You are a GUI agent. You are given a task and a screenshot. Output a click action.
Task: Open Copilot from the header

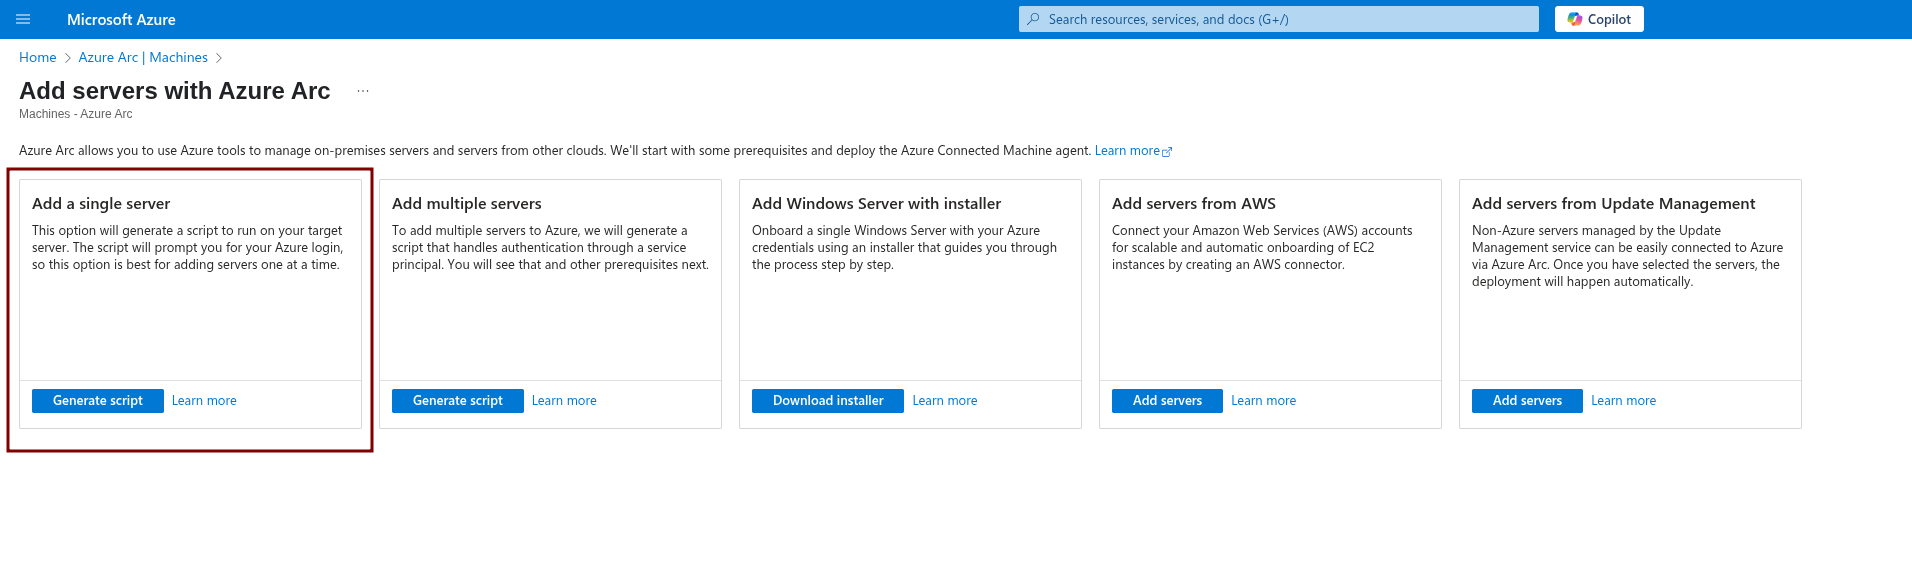tap(1599, 19)
